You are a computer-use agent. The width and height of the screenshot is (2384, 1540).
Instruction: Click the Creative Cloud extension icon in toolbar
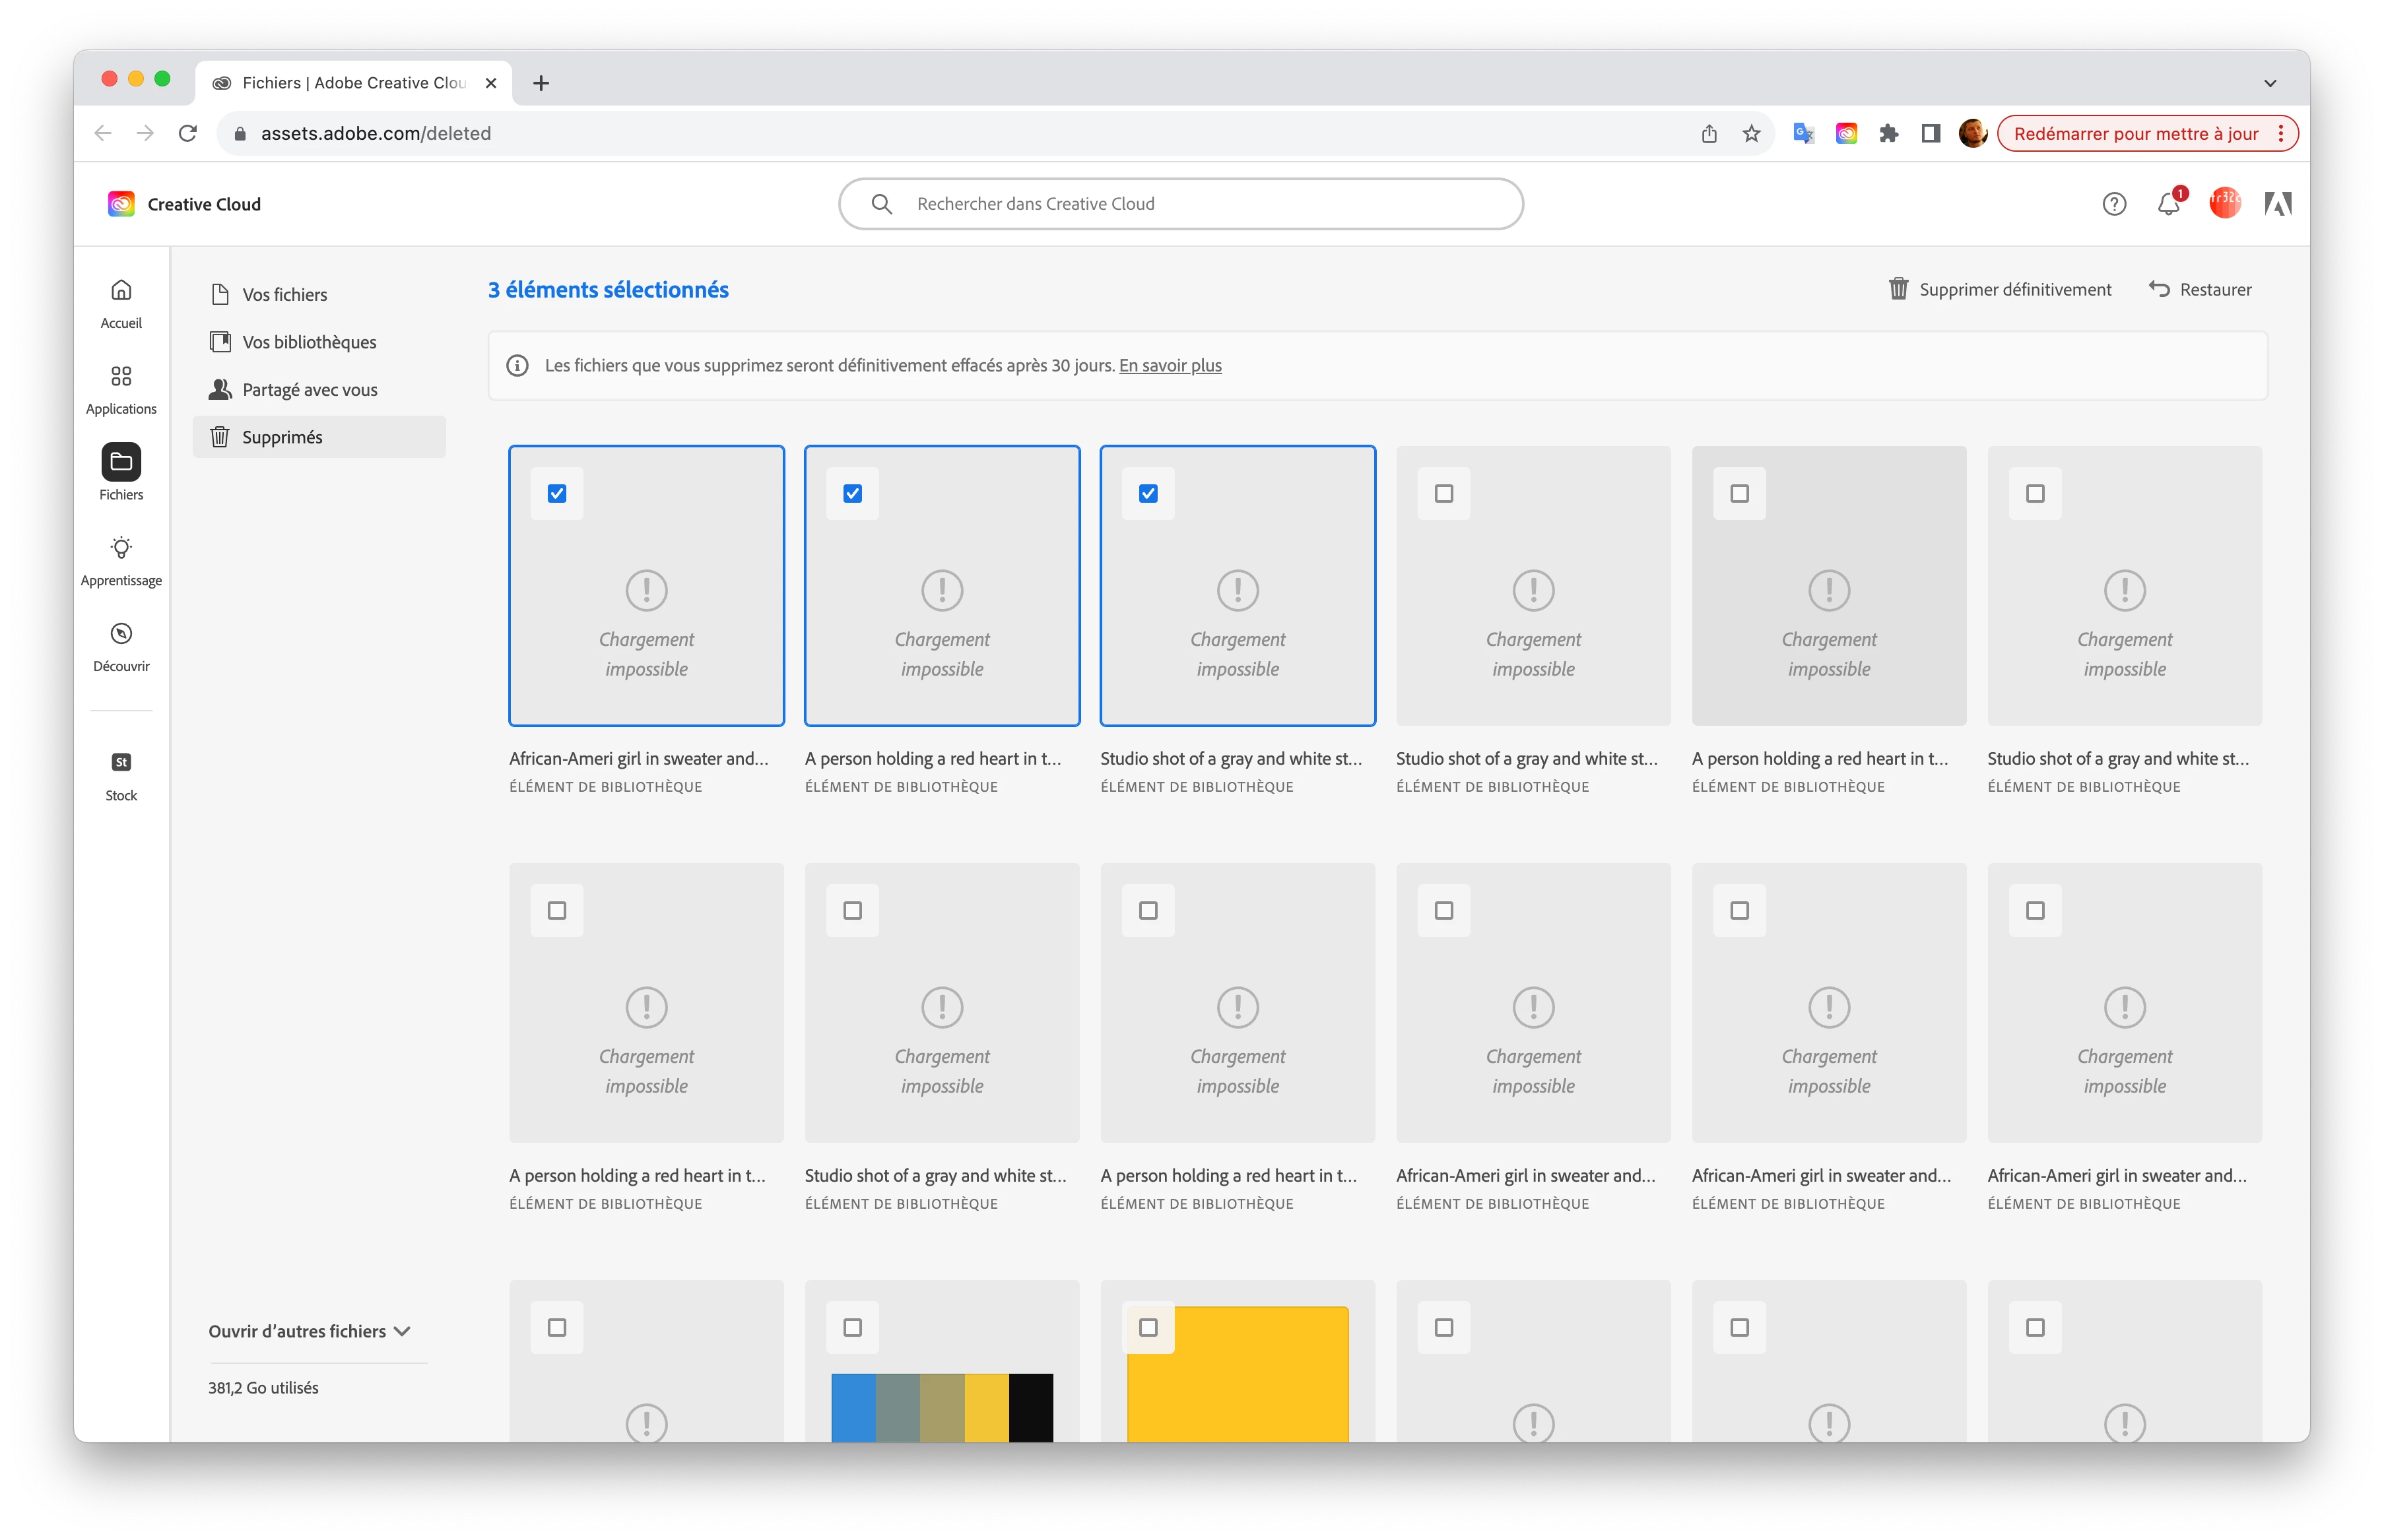tap(1846, 134)
